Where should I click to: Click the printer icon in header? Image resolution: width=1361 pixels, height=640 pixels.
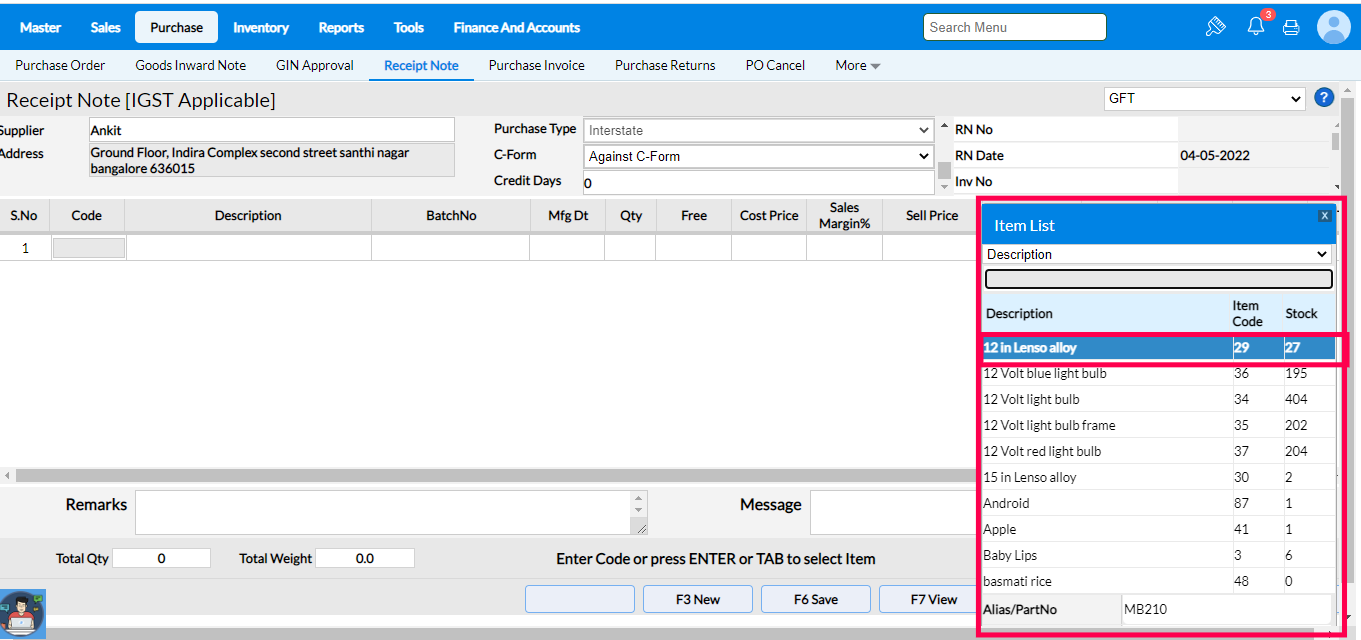1291,28
